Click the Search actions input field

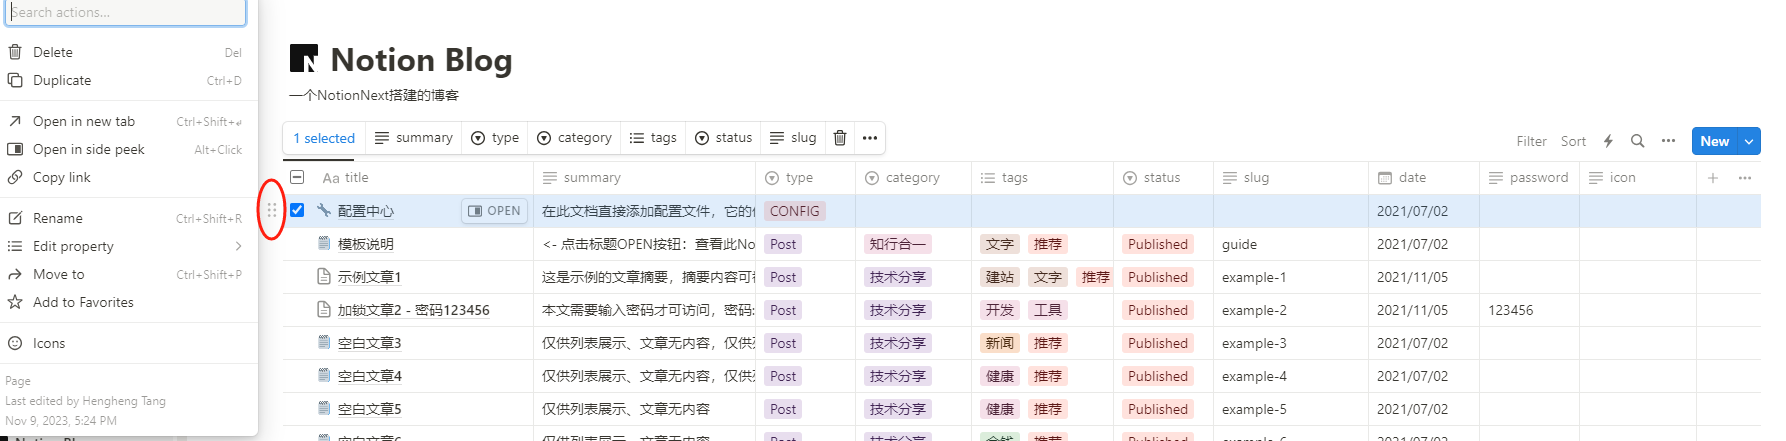tap(125, 12)
